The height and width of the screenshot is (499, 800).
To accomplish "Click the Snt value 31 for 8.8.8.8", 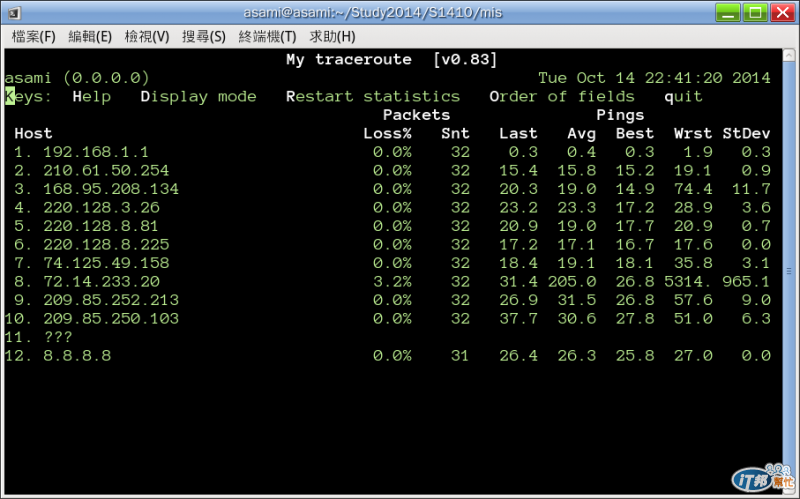I will click(x=460, y=356).
